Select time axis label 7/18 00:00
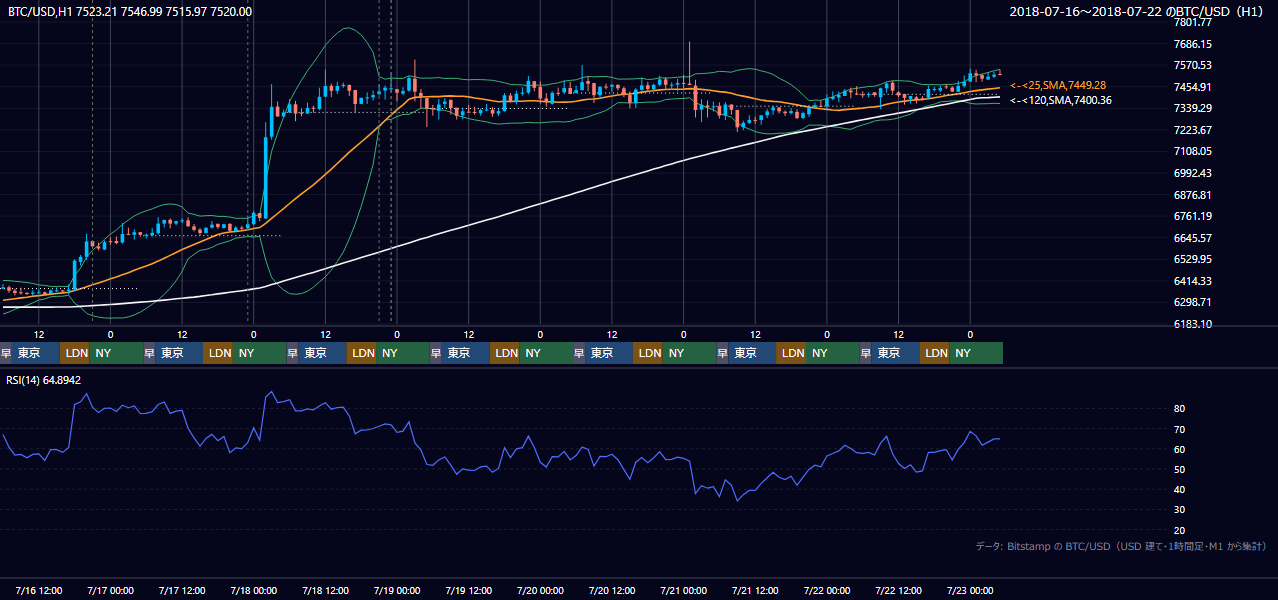 click(254, 590)
